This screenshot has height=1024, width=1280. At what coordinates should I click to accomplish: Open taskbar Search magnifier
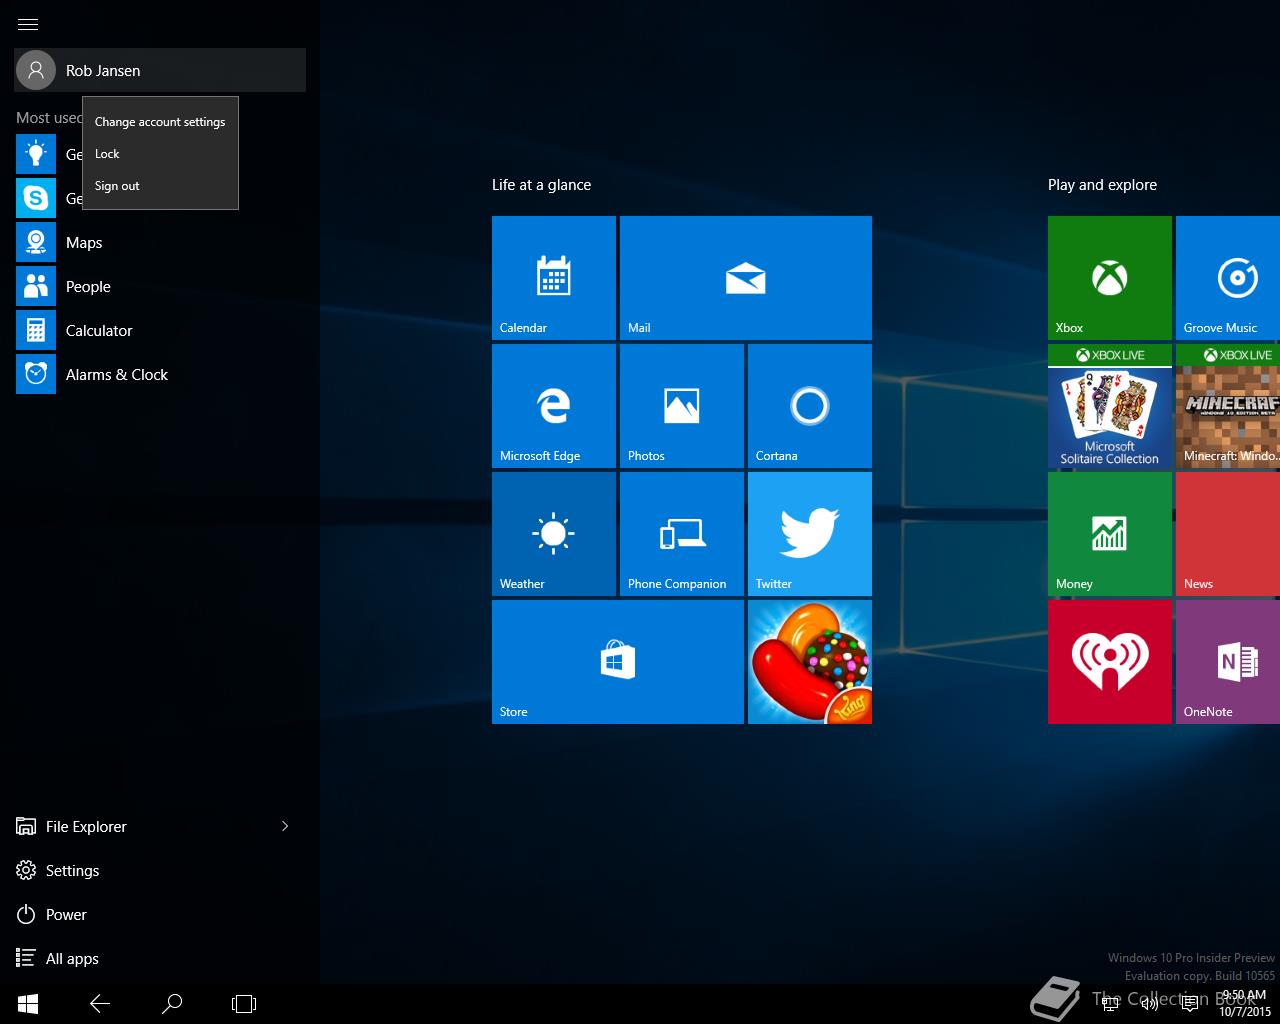tap(172, 1003)
